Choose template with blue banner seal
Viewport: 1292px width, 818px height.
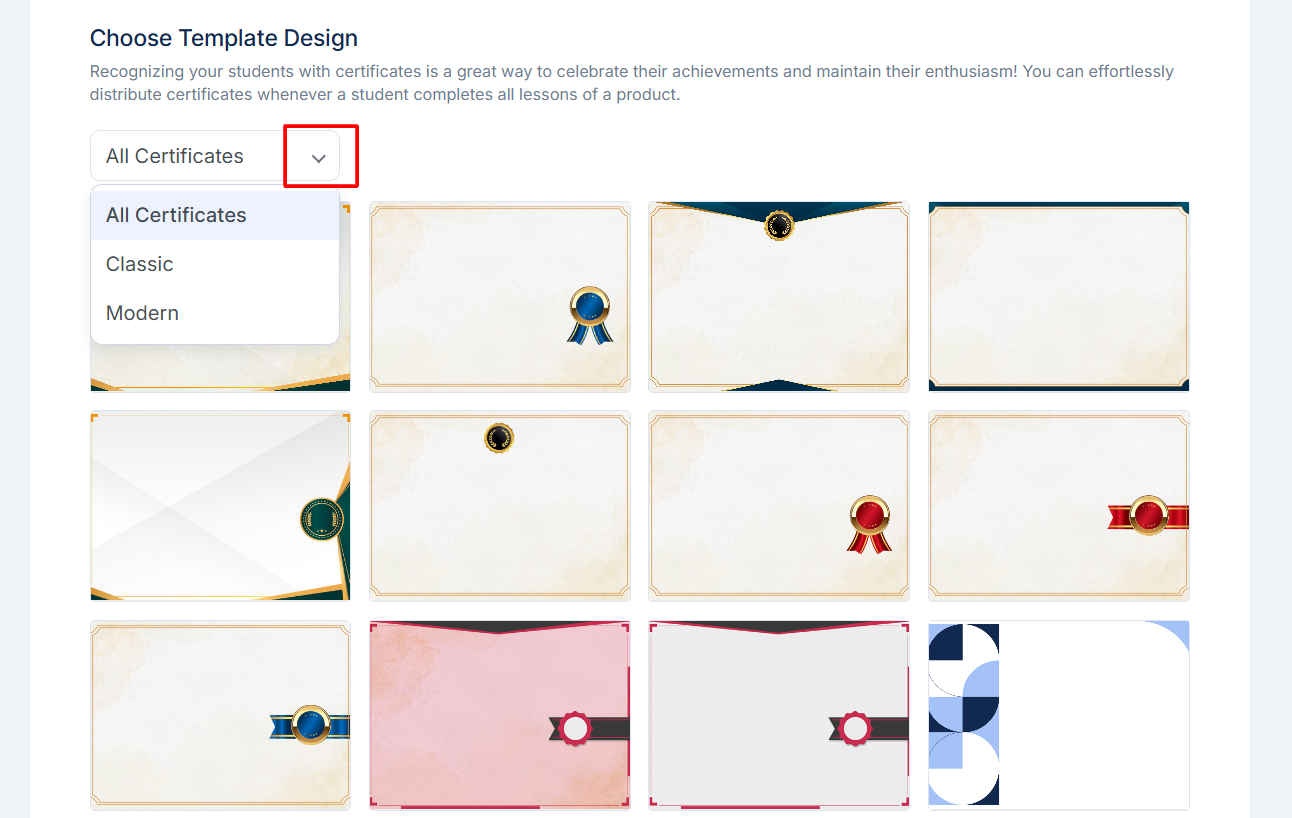pyautogui.click(x=220, y=715)
